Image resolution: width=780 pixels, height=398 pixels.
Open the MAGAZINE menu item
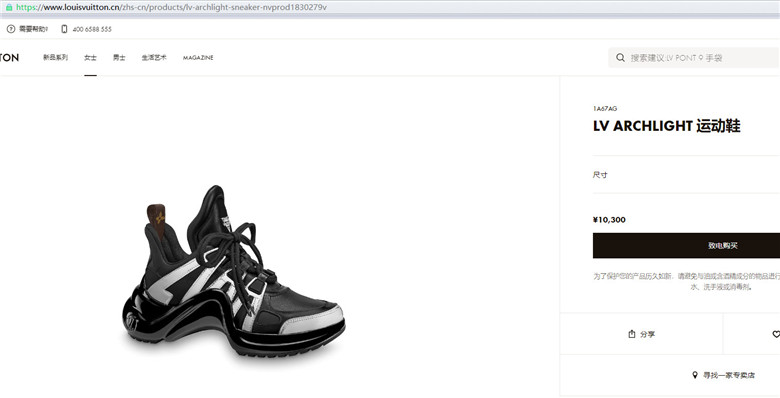tap(198, 58)
